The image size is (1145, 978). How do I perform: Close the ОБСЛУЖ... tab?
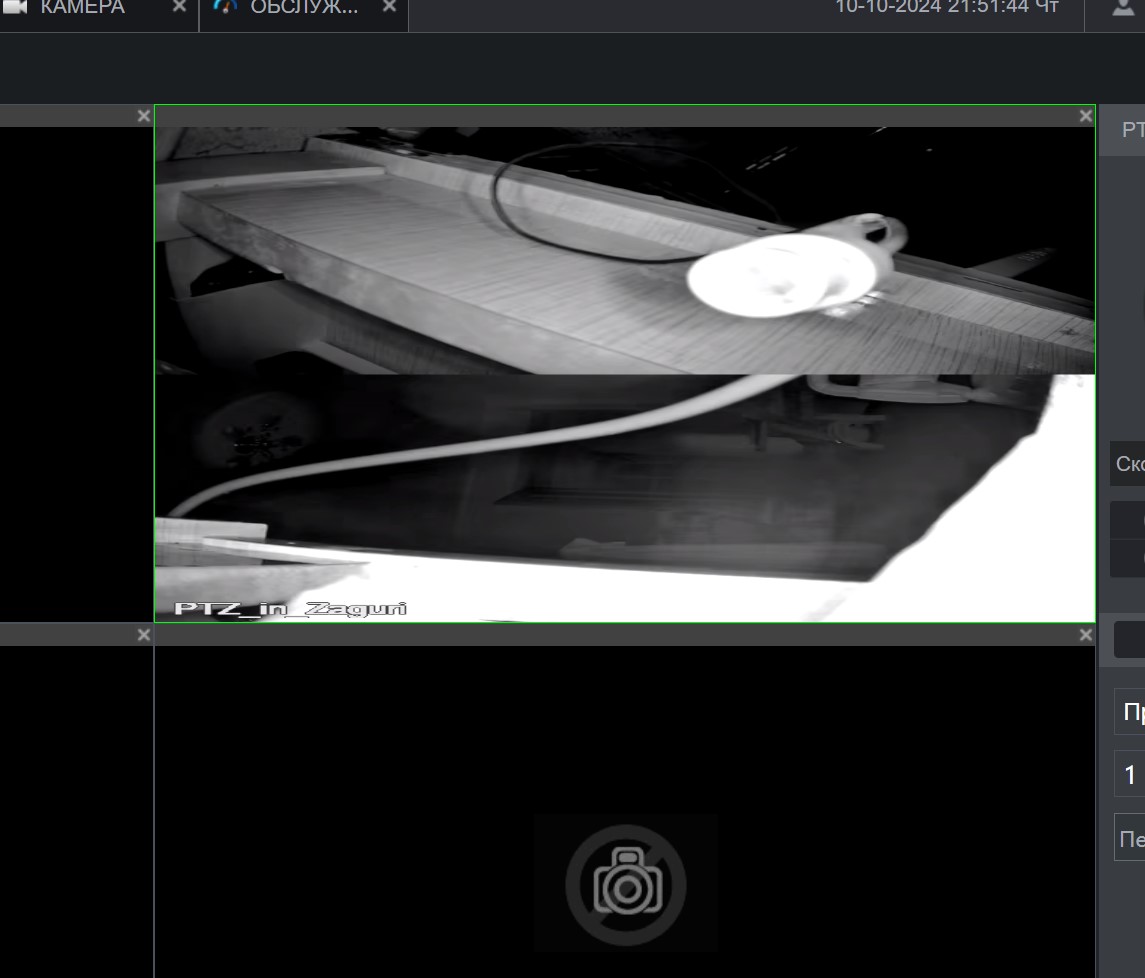pos(389,7)
